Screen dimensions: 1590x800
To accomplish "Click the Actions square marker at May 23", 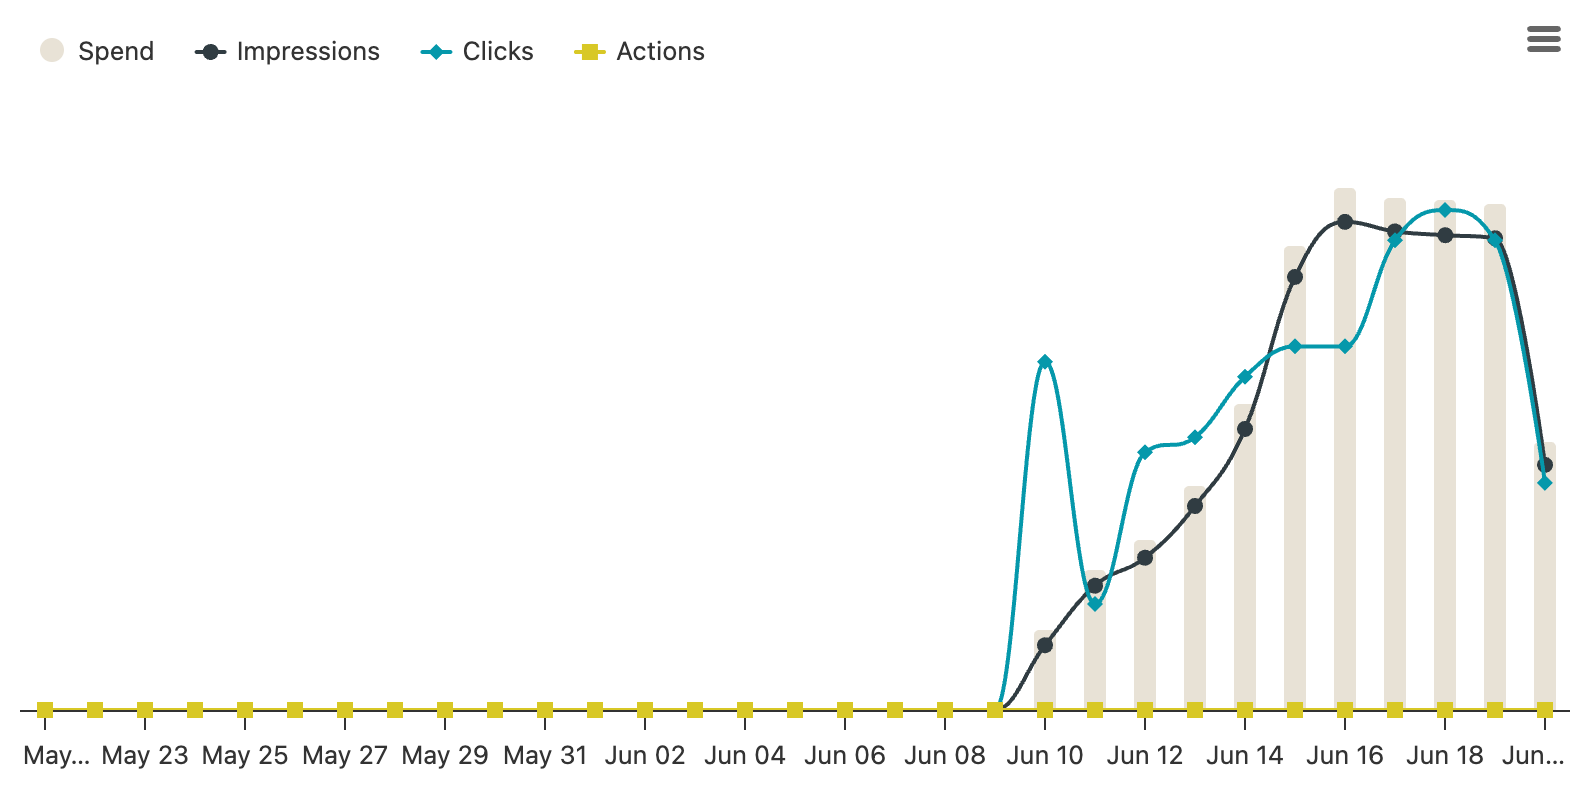I will point(145,710).
